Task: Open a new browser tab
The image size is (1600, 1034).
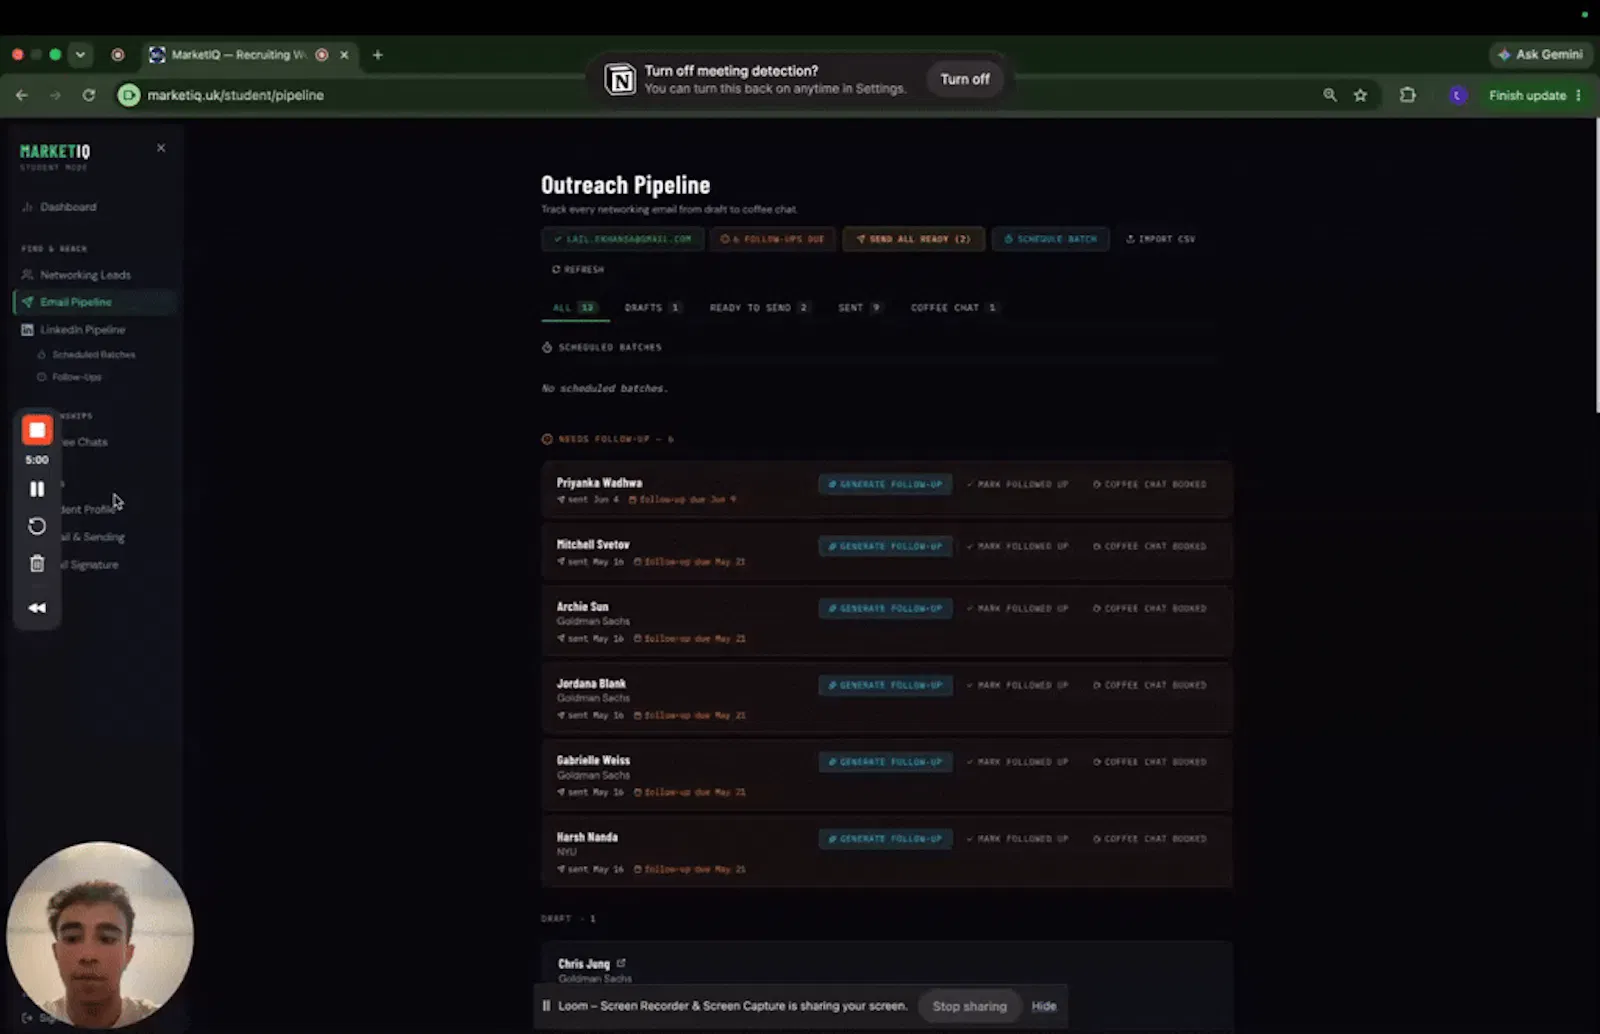Action: 378,55
